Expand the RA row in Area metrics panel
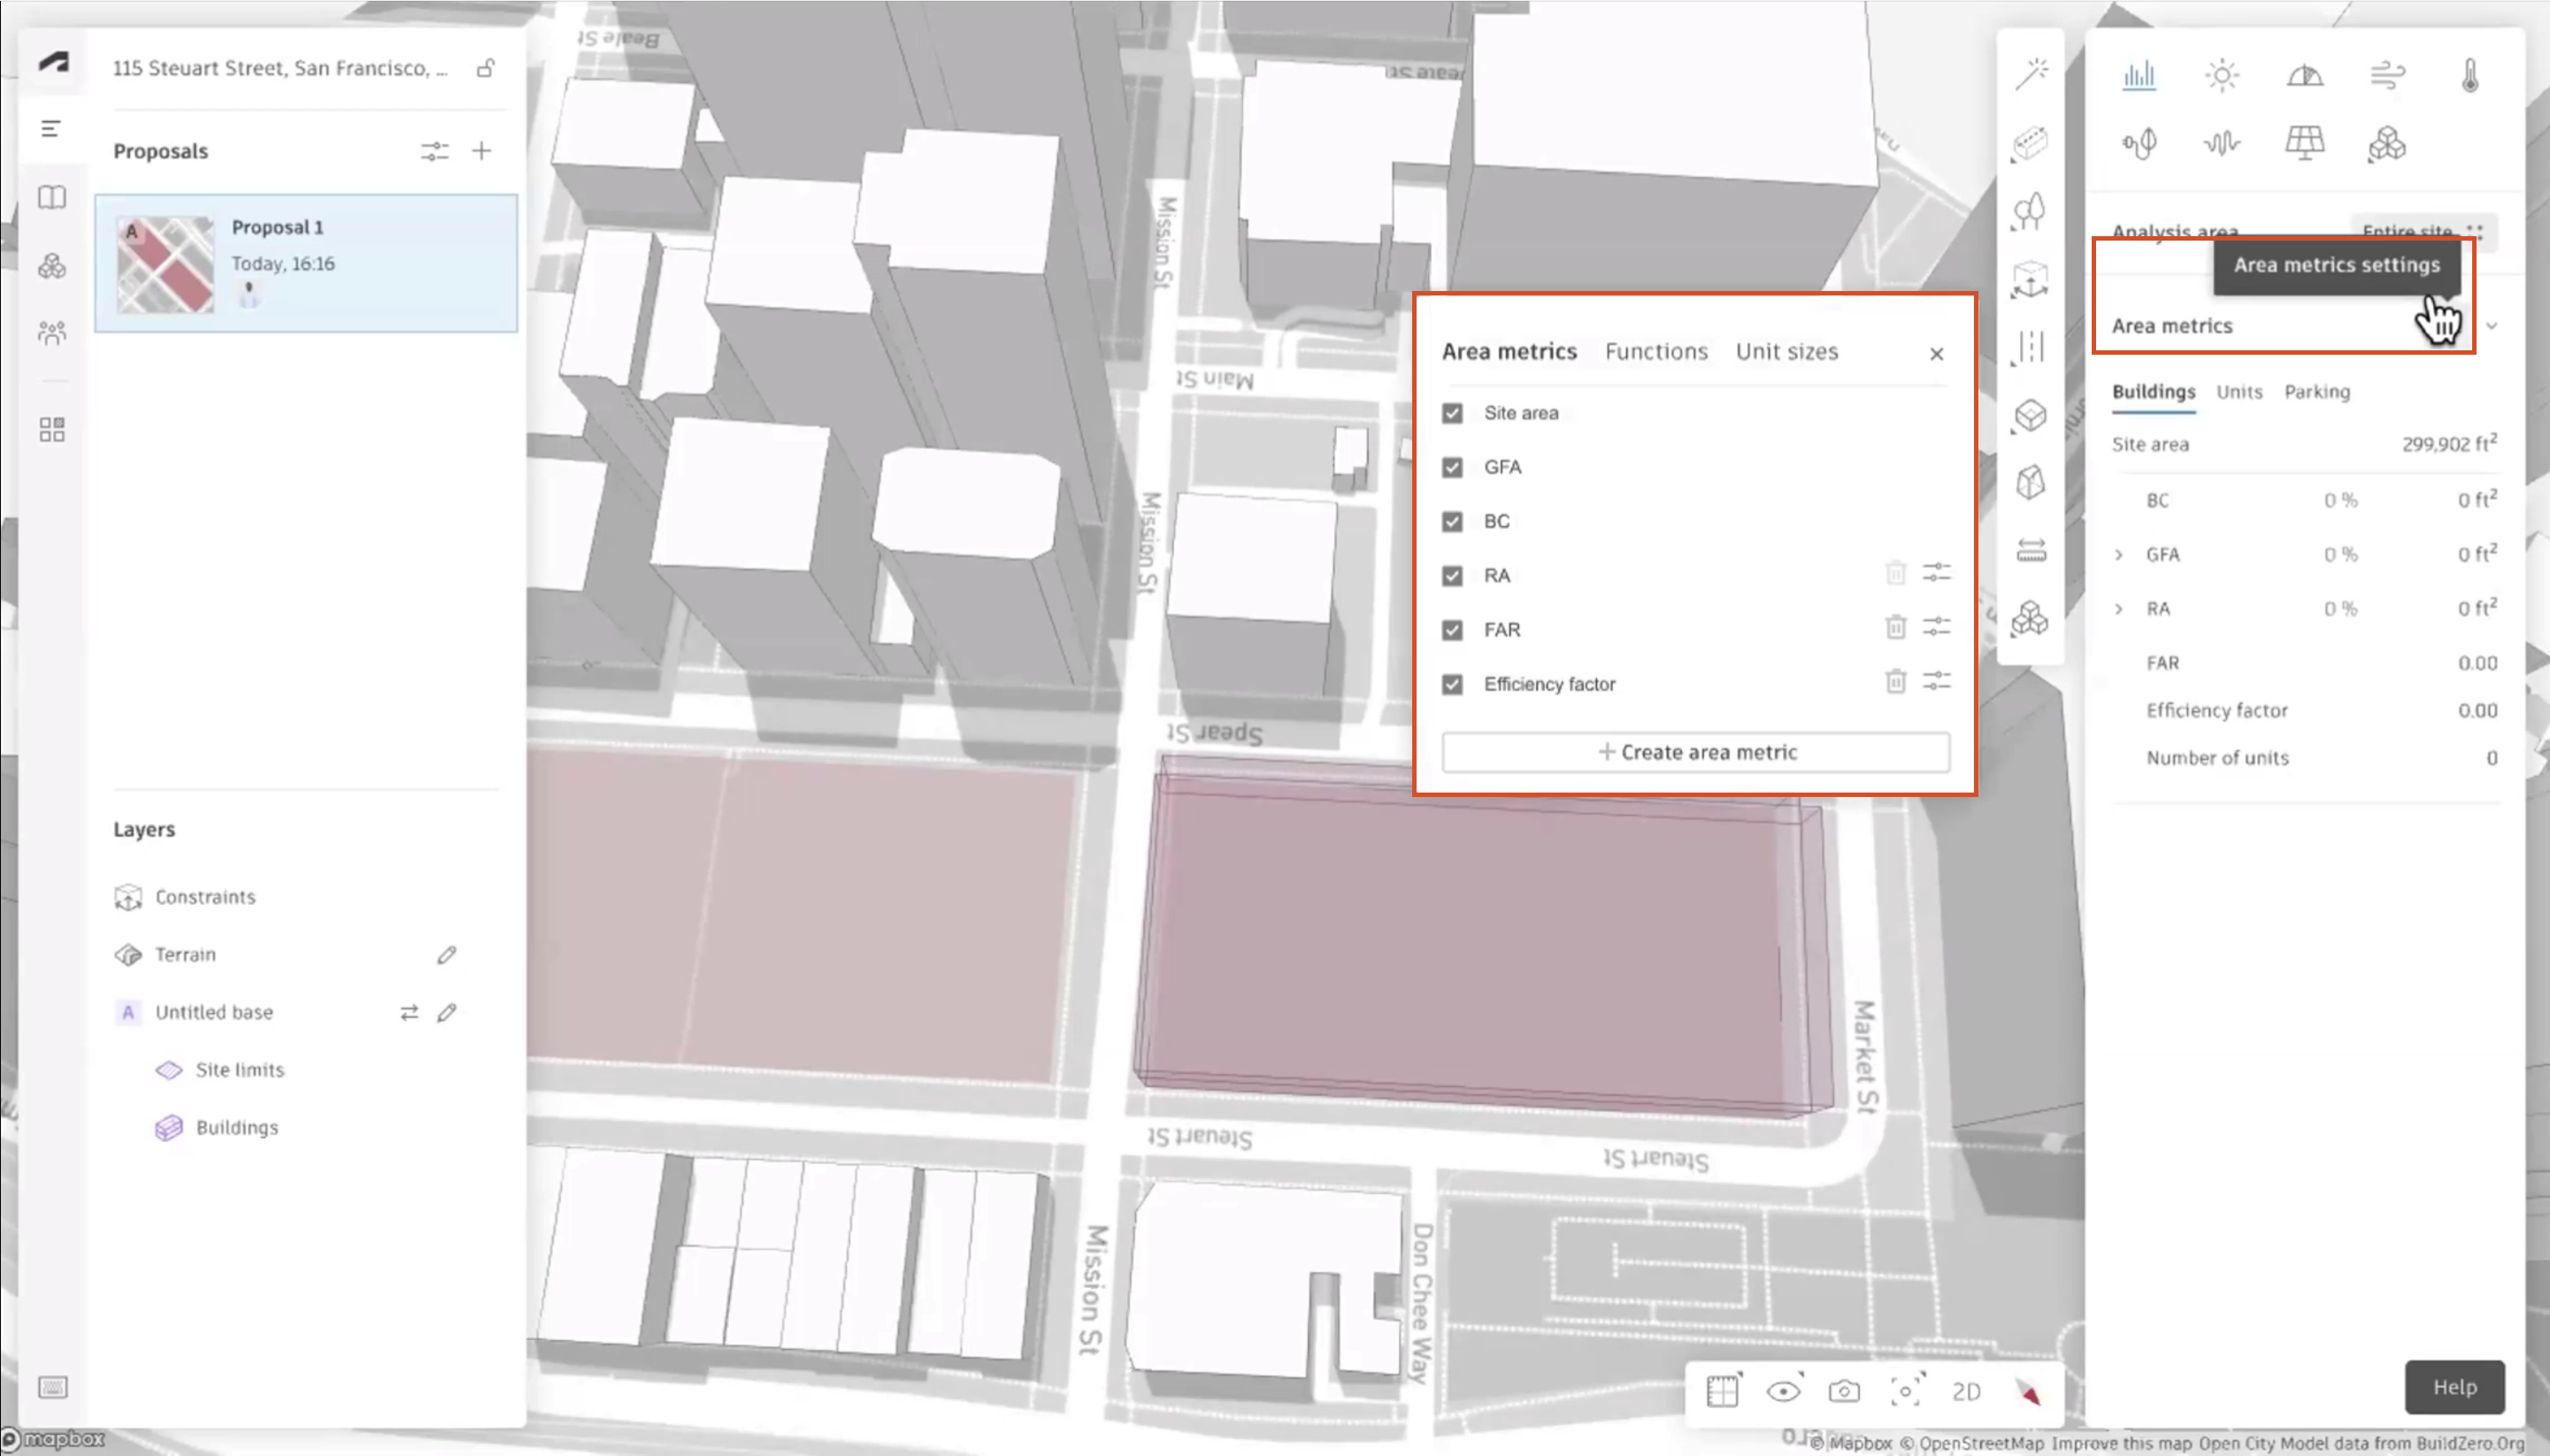This screenshot has width=2550, height=1456. click(x=2119, y=607)
